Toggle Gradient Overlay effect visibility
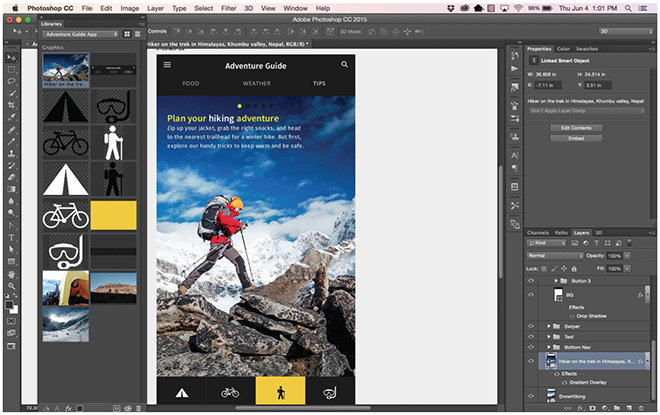 click(x=564, y=383)
